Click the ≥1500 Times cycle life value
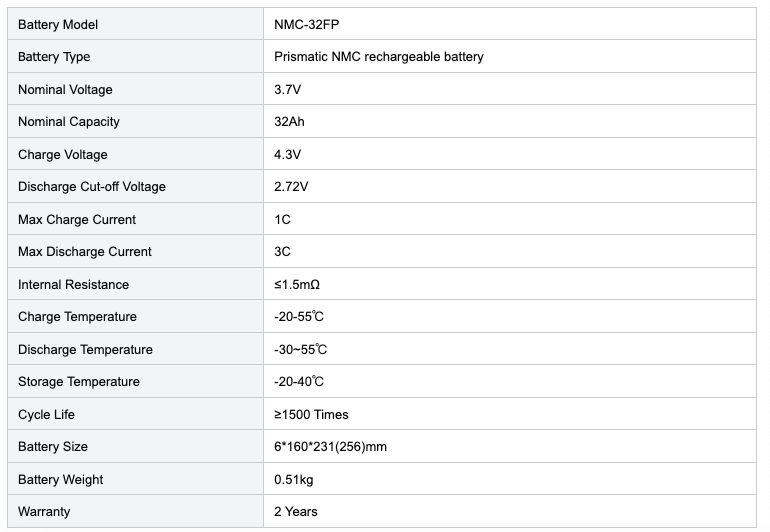 tap(311, 415)
